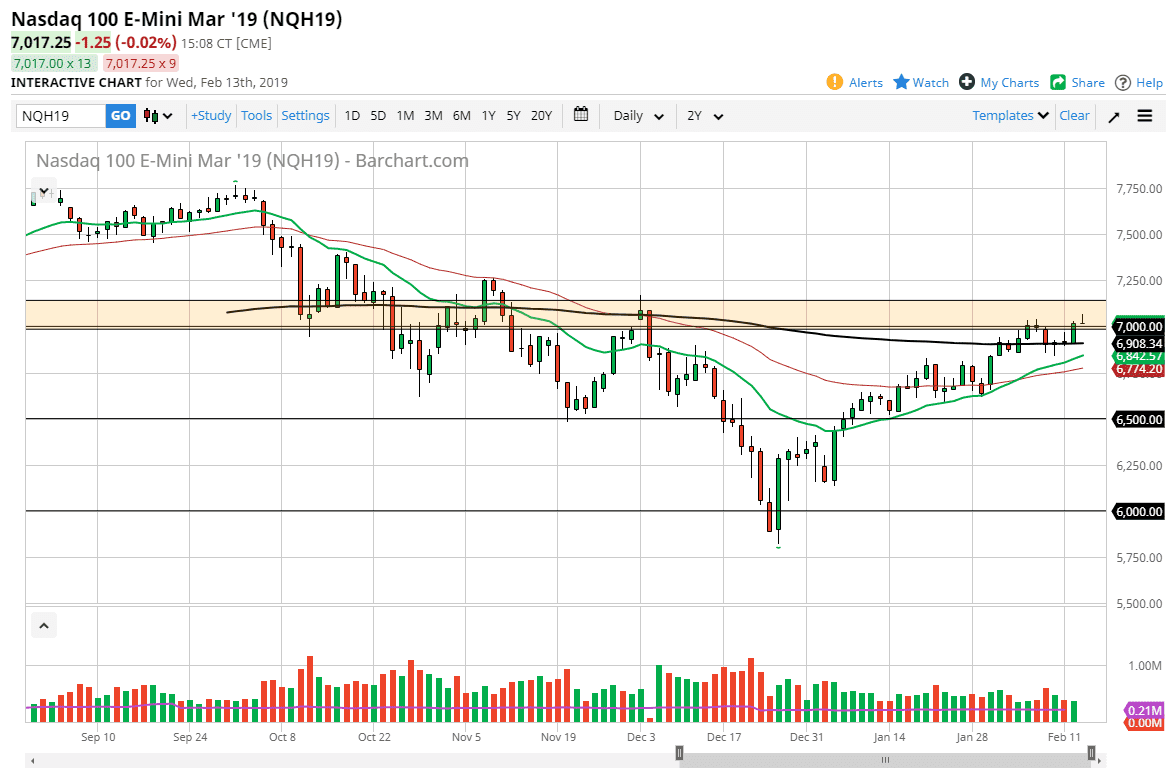Open the Tools menu
1168x770 pixels.
pos(257,115)
